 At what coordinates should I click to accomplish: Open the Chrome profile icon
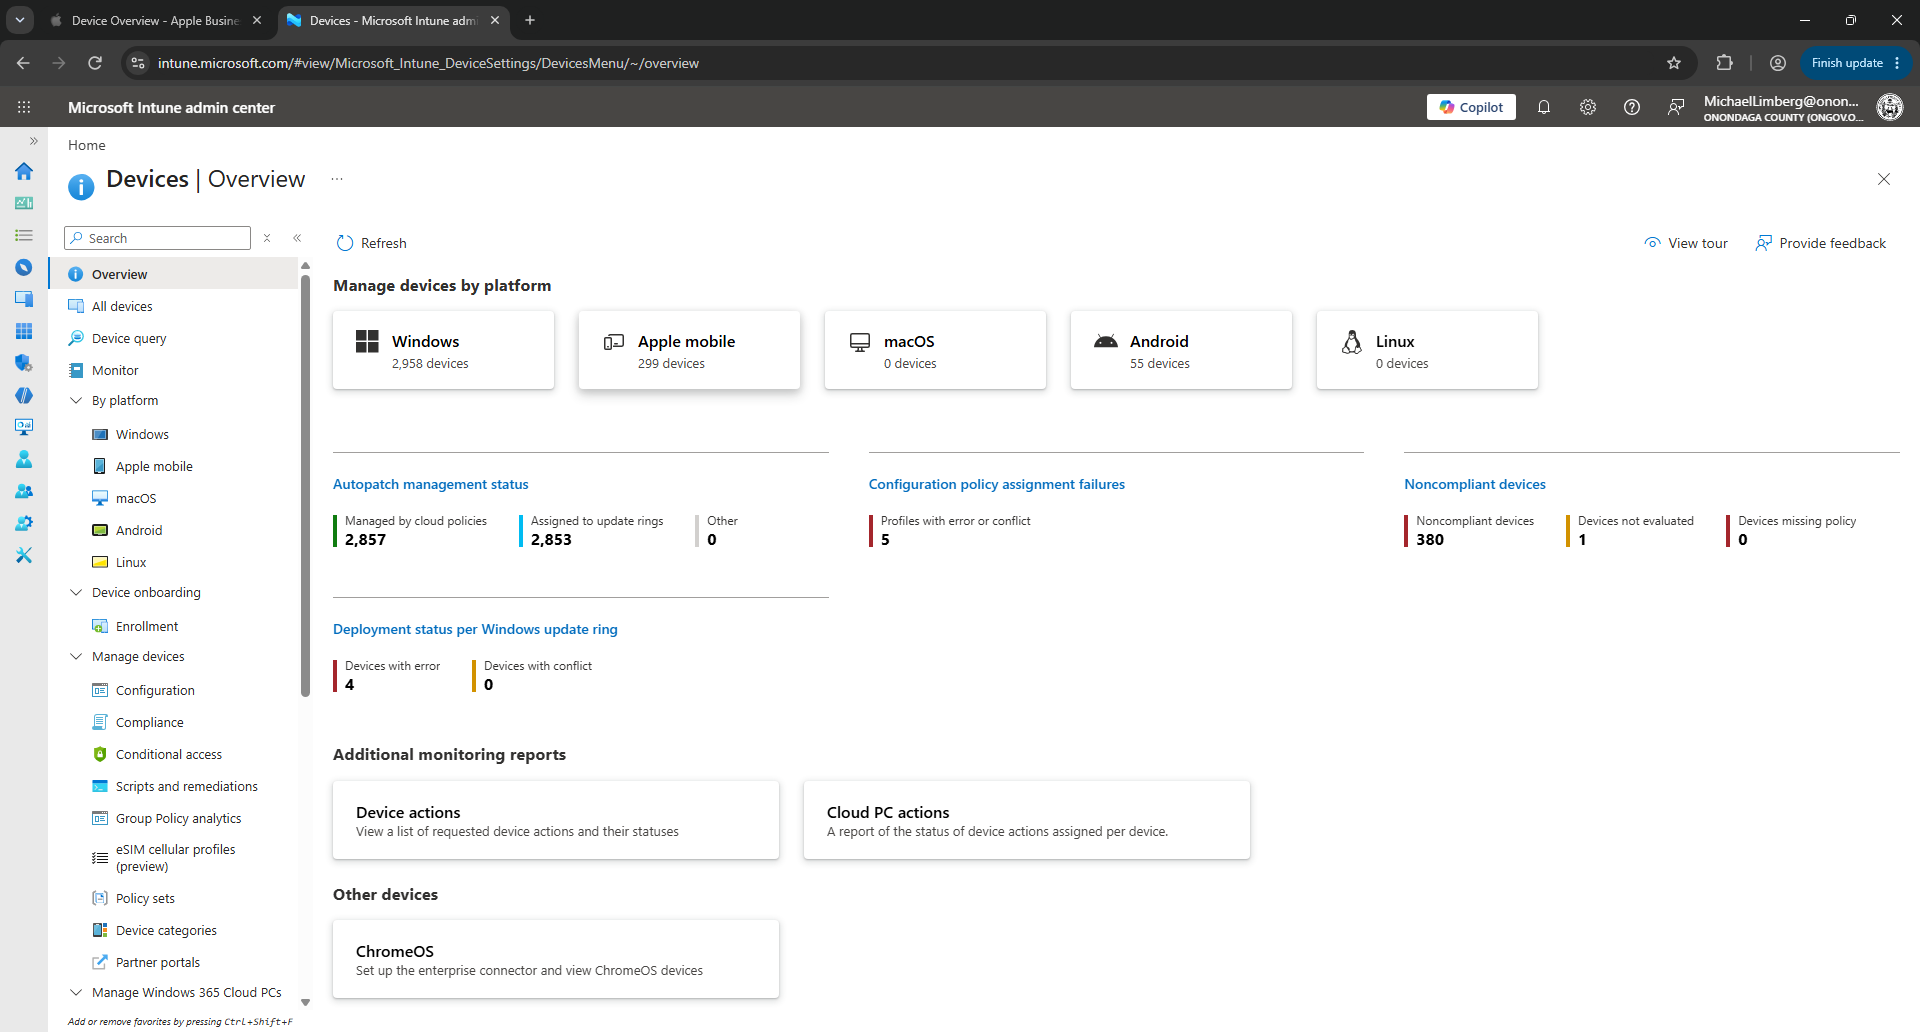click(1778, 63)
